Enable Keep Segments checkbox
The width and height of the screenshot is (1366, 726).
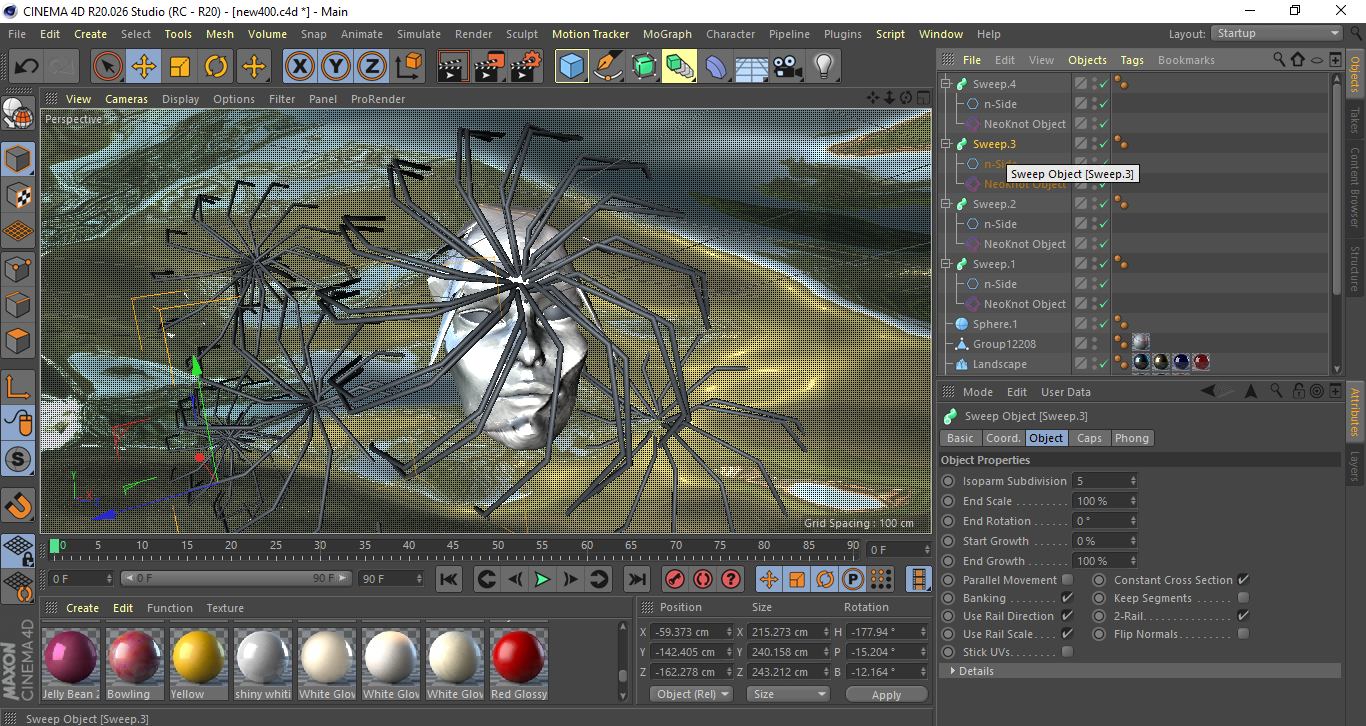pos(1243,598)
